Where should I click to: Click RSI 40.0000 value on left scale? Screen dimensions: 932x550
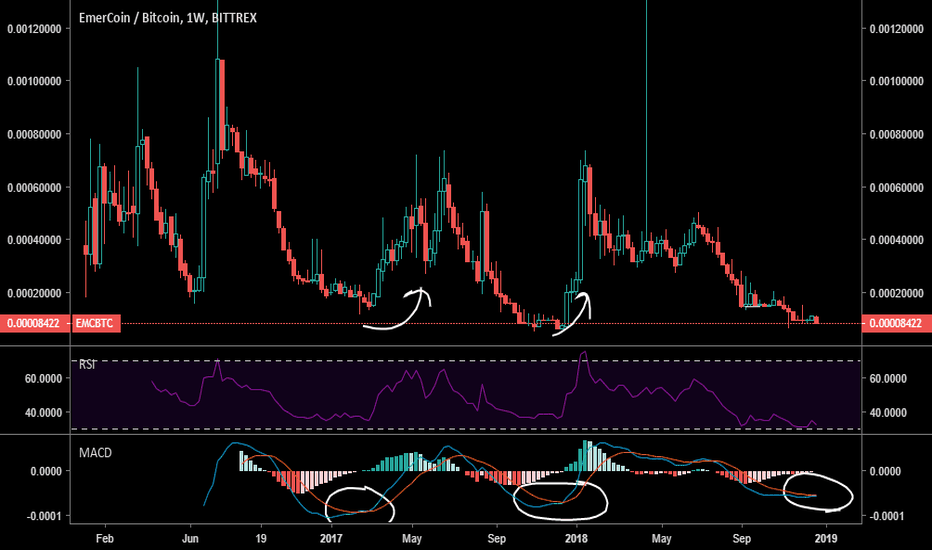pos(43,413)
